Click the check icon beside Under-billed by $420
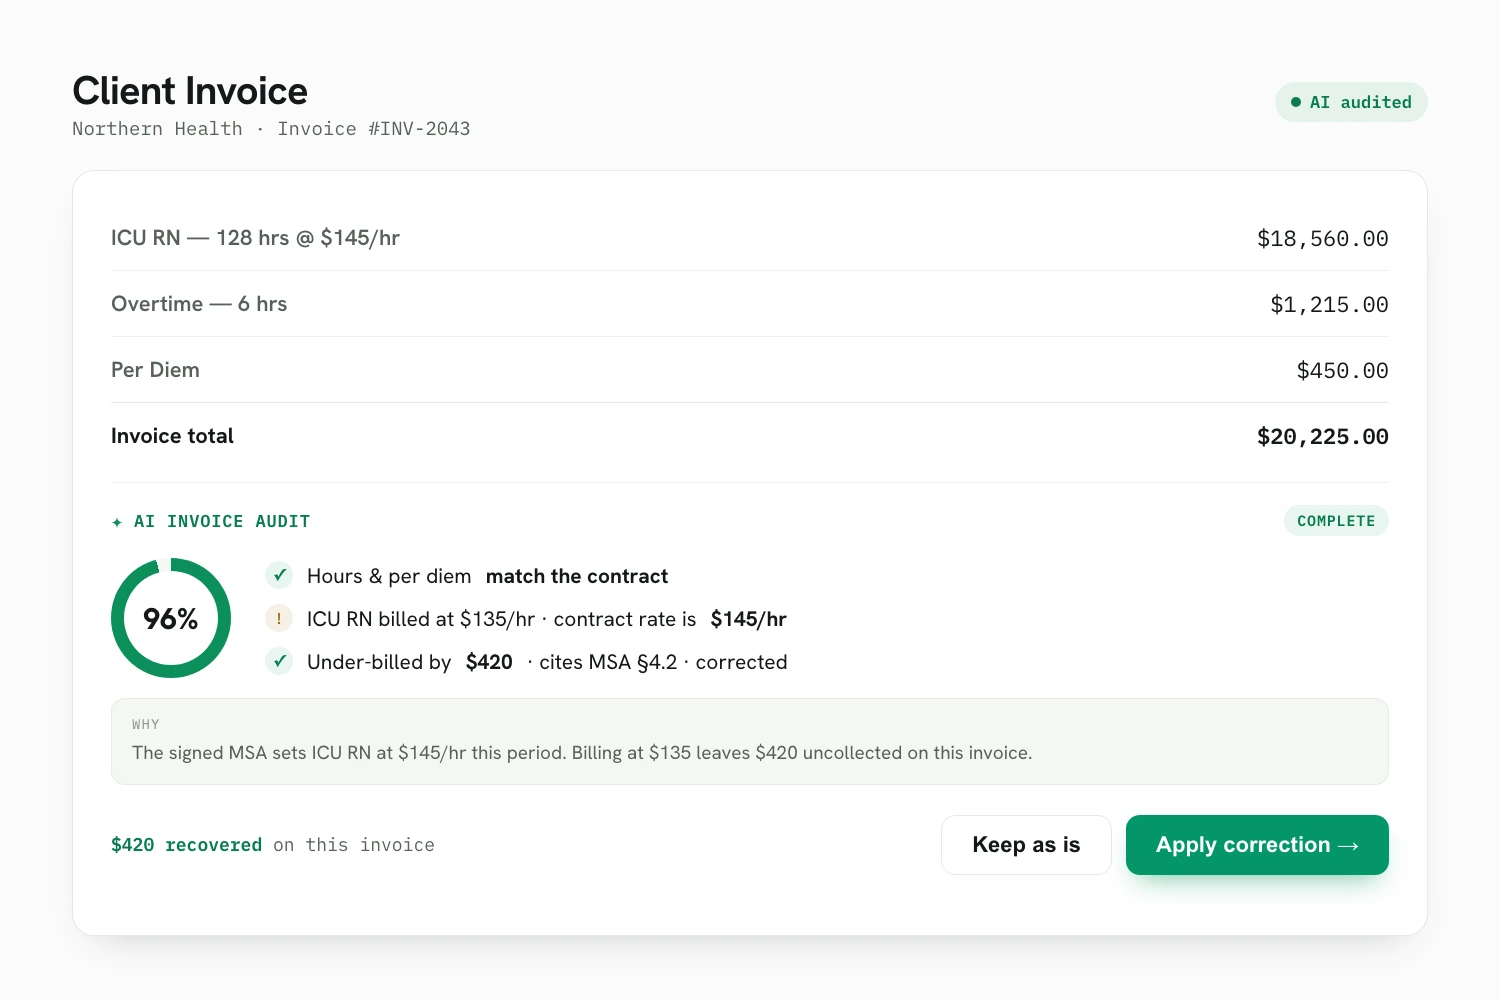Screen dimensions: 1500x1000 [x=279, y=661]
